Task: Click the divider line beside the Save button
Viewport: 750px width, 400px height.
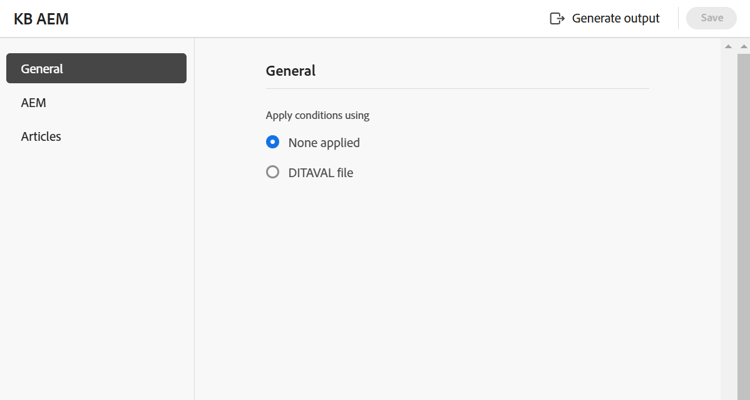Action: point(678,18)
